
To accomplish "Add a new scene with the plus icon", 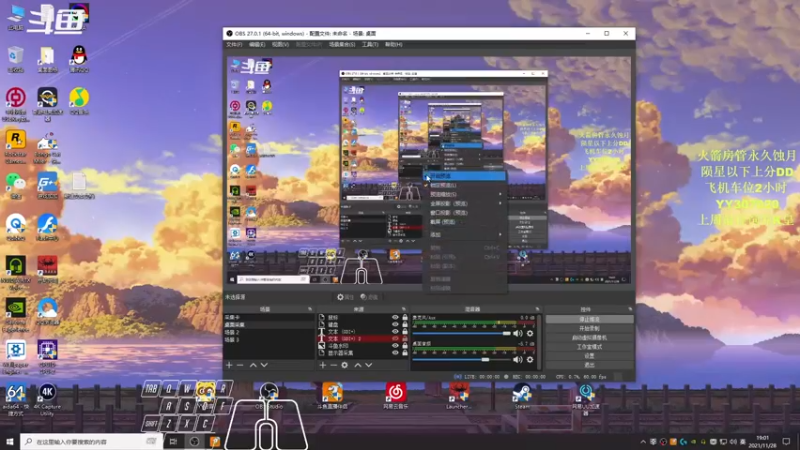I will 229,365.
